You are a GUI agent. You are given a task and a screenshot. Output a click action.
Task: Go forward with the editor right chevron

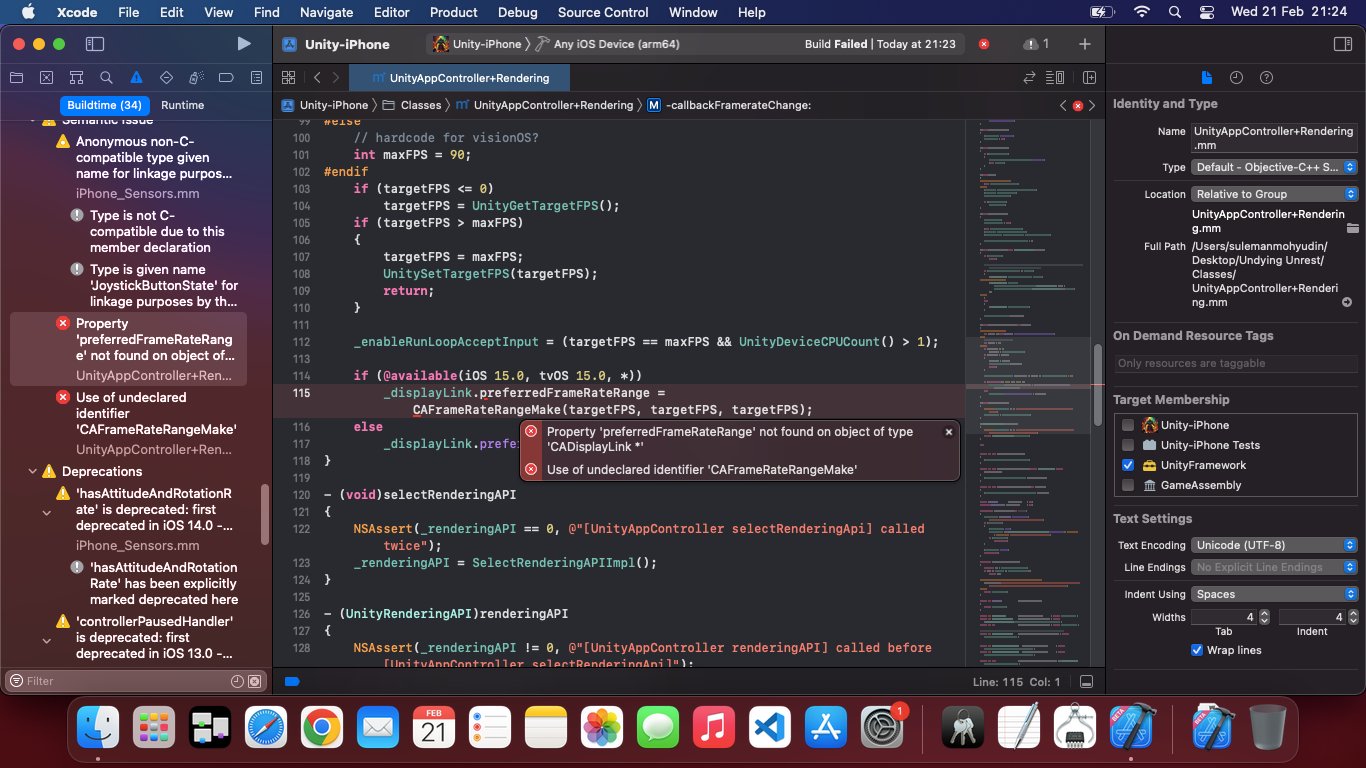click(x=337, y=78)
